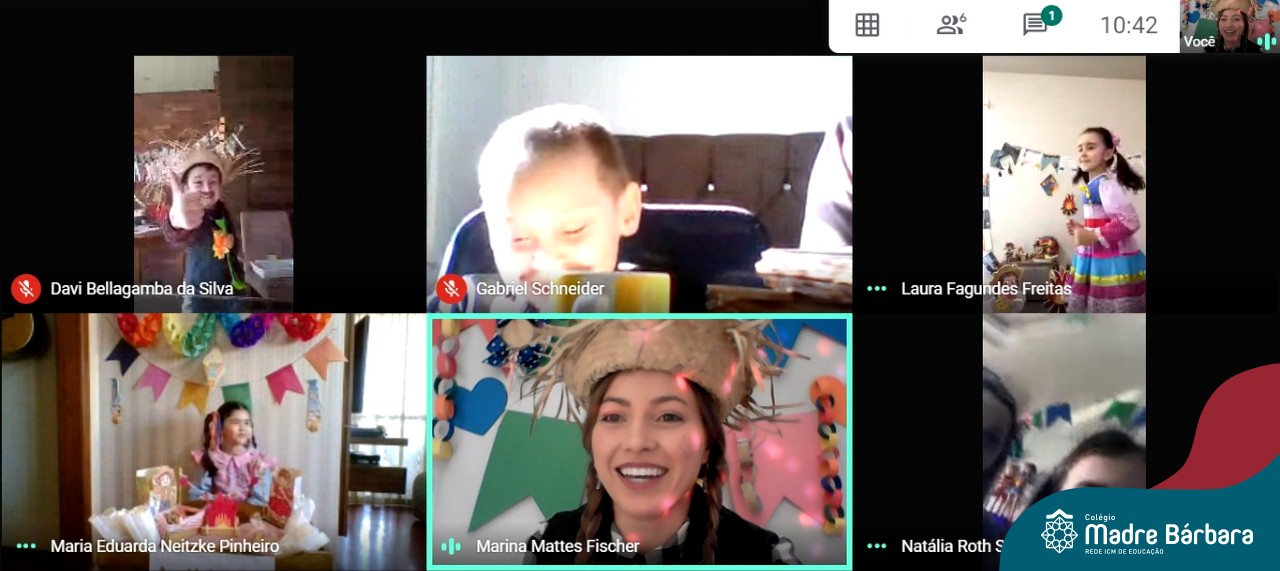Screen dimensions: 1280x571
Task: Open the chat messages icon
Action: [1035, 25]
